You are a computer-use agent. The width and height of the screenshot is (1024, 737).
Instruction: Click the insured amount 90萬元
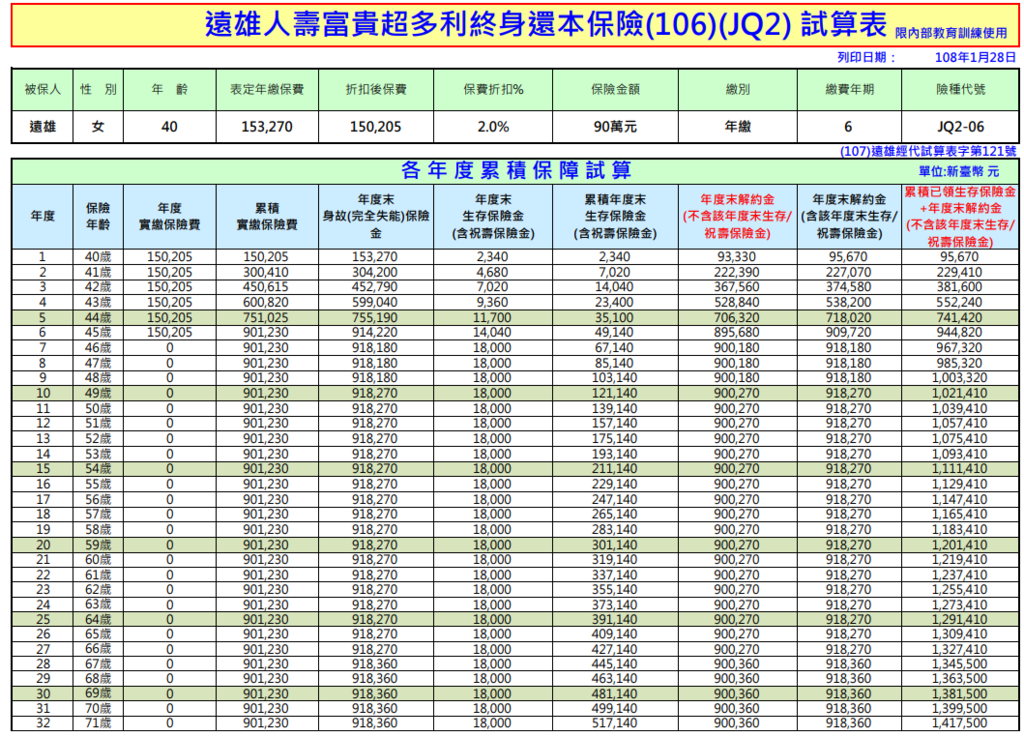pos(615,127)
